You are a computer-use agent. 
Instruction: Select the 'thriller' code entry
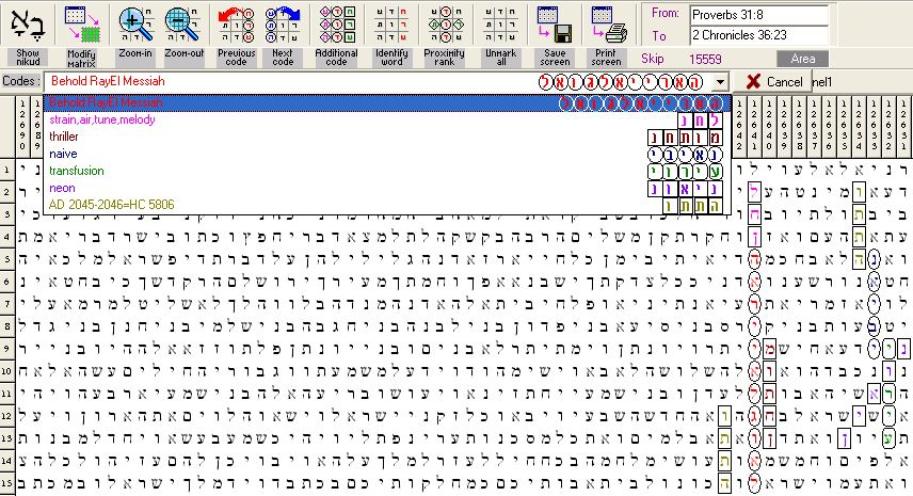pos(385,137)
